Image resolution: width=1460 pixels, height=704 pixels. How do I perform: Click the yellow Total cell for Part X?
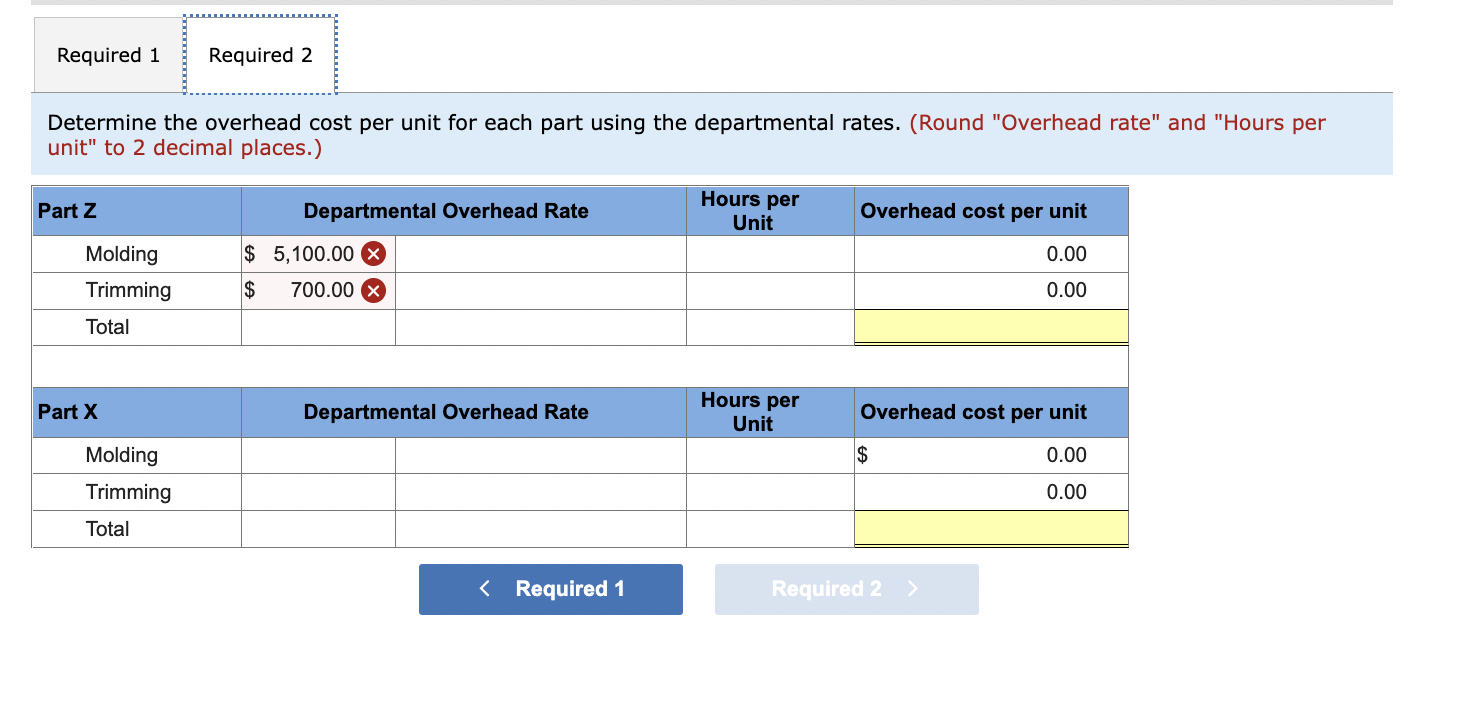coord(990,528)
